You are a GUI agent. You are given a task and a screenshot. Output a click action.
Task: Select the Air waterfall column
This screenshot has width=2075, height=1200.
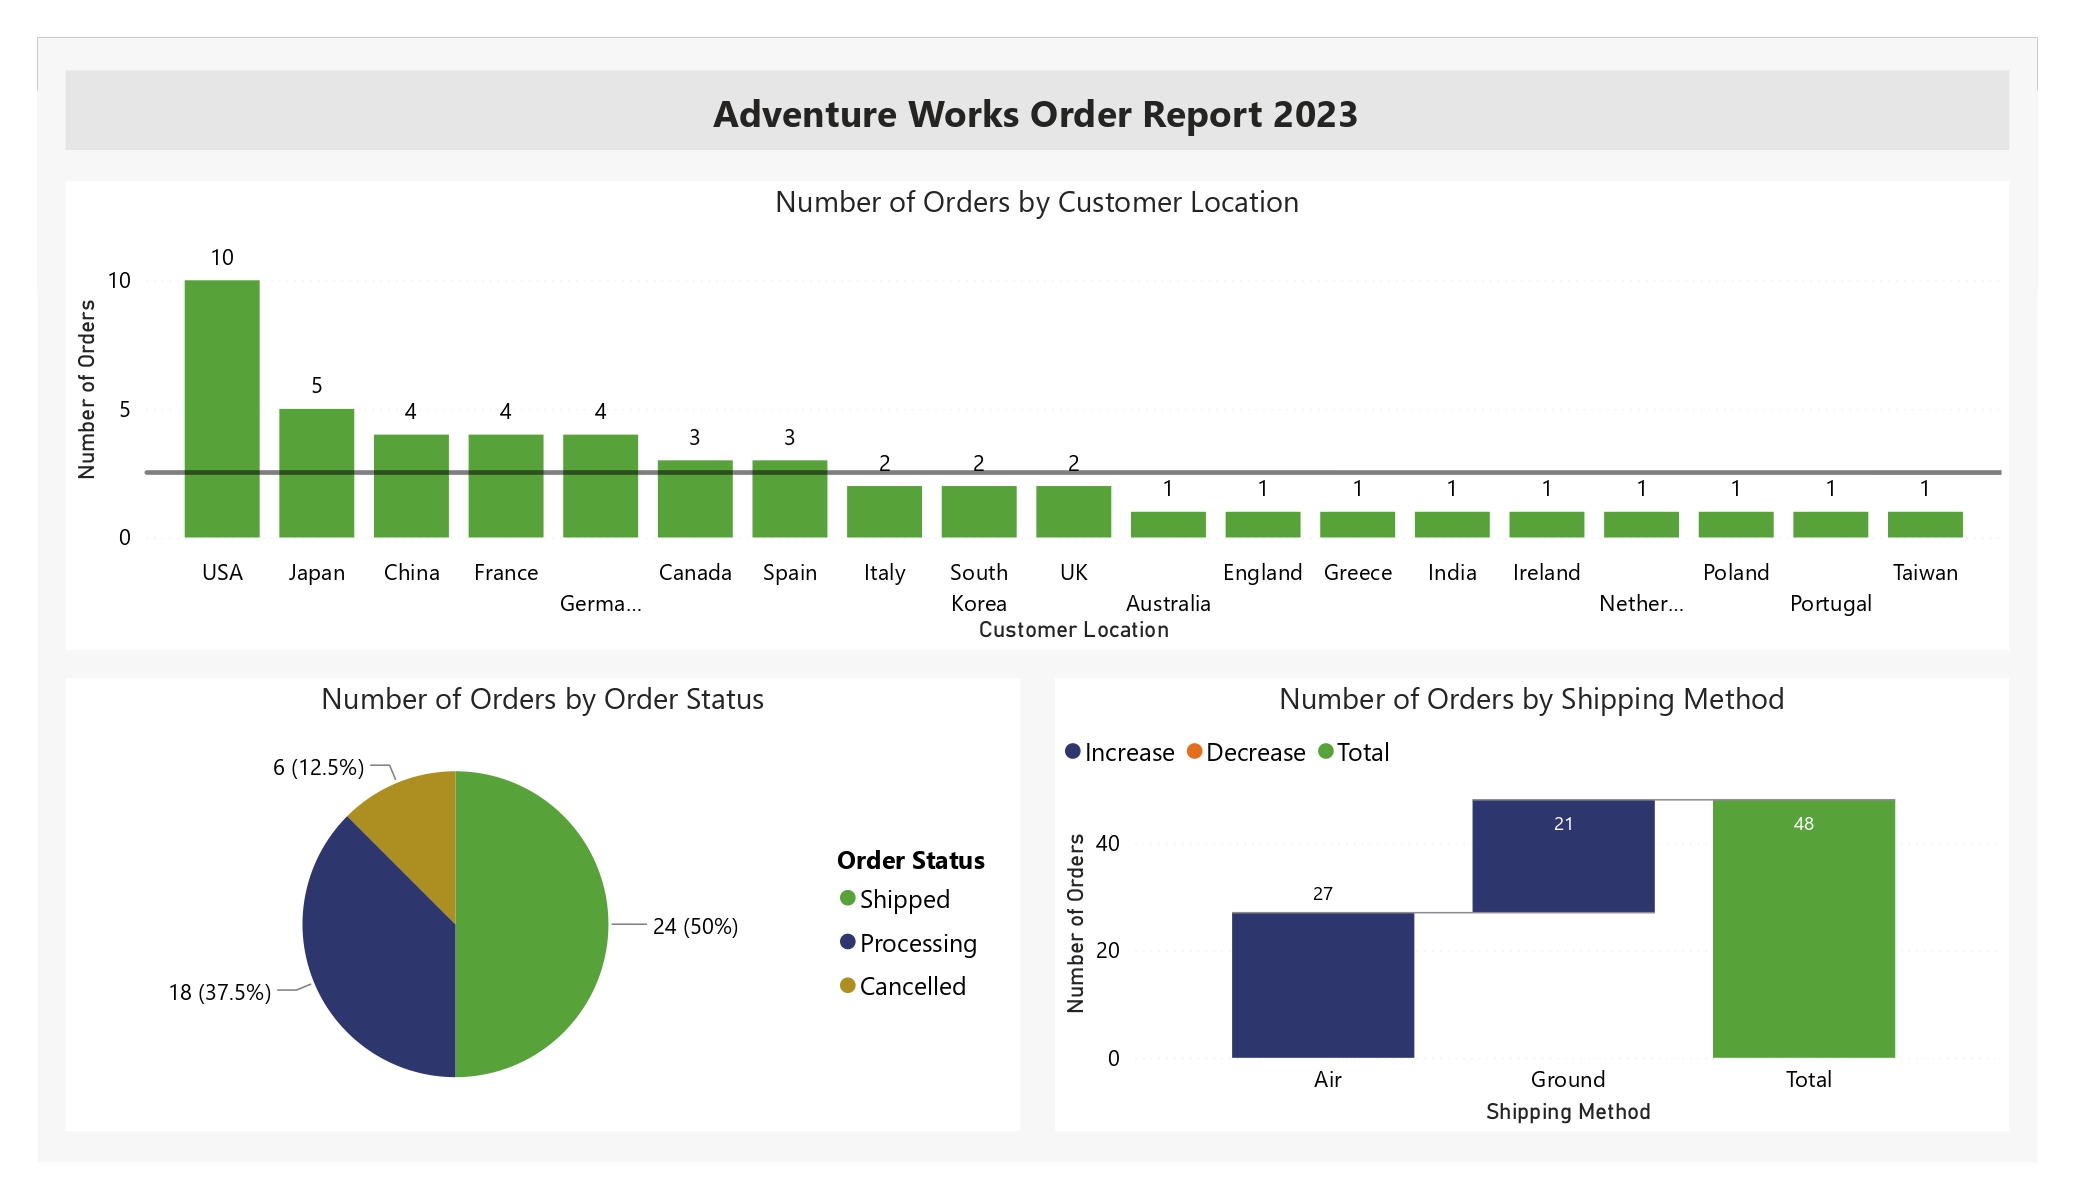1323,985
